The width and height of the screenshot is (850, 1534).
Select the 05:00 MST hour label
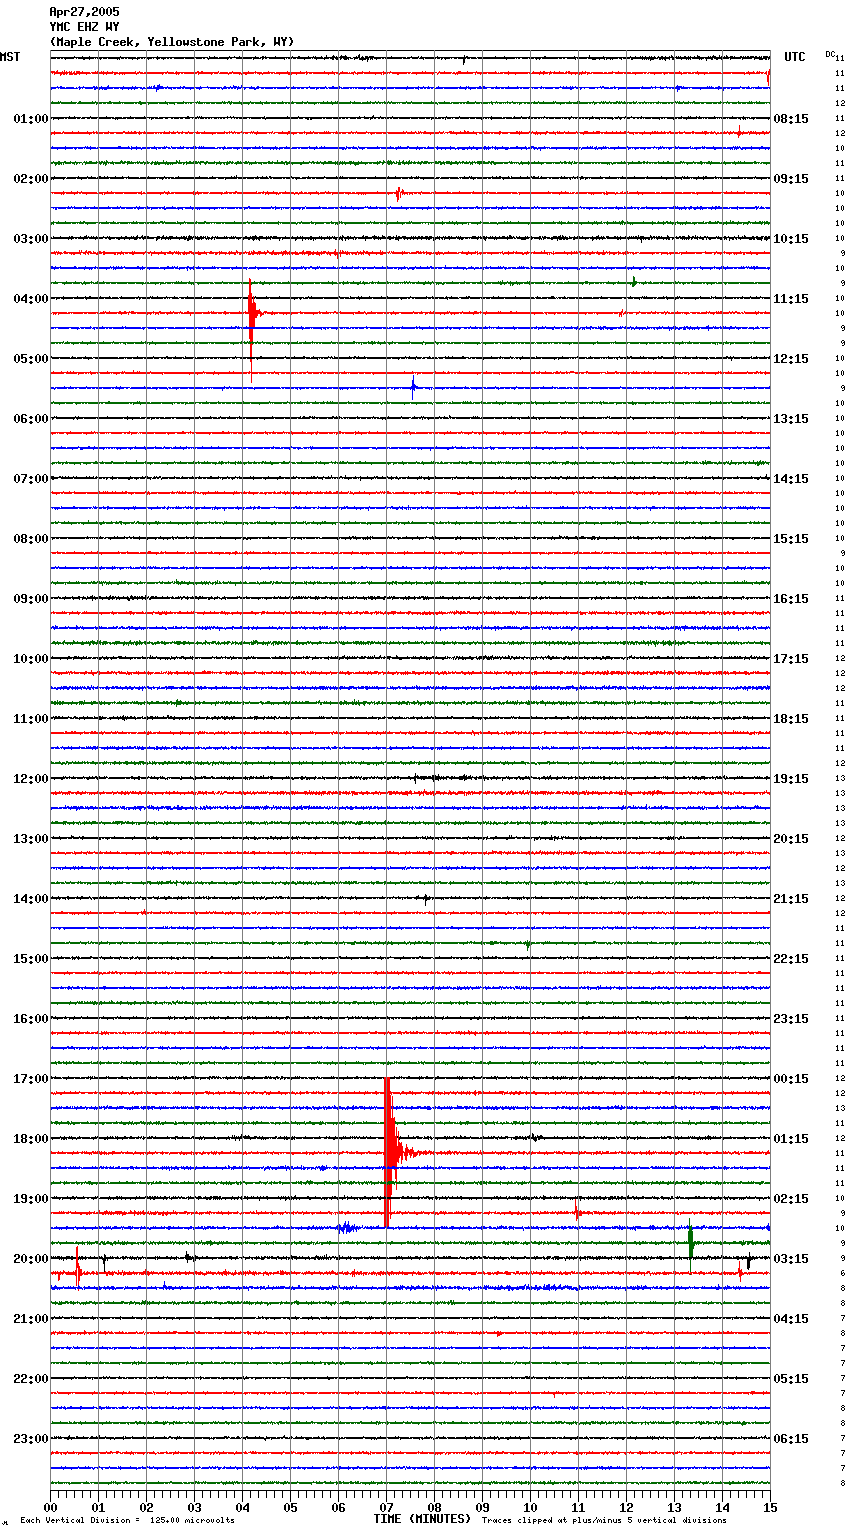tap(30, 359)
